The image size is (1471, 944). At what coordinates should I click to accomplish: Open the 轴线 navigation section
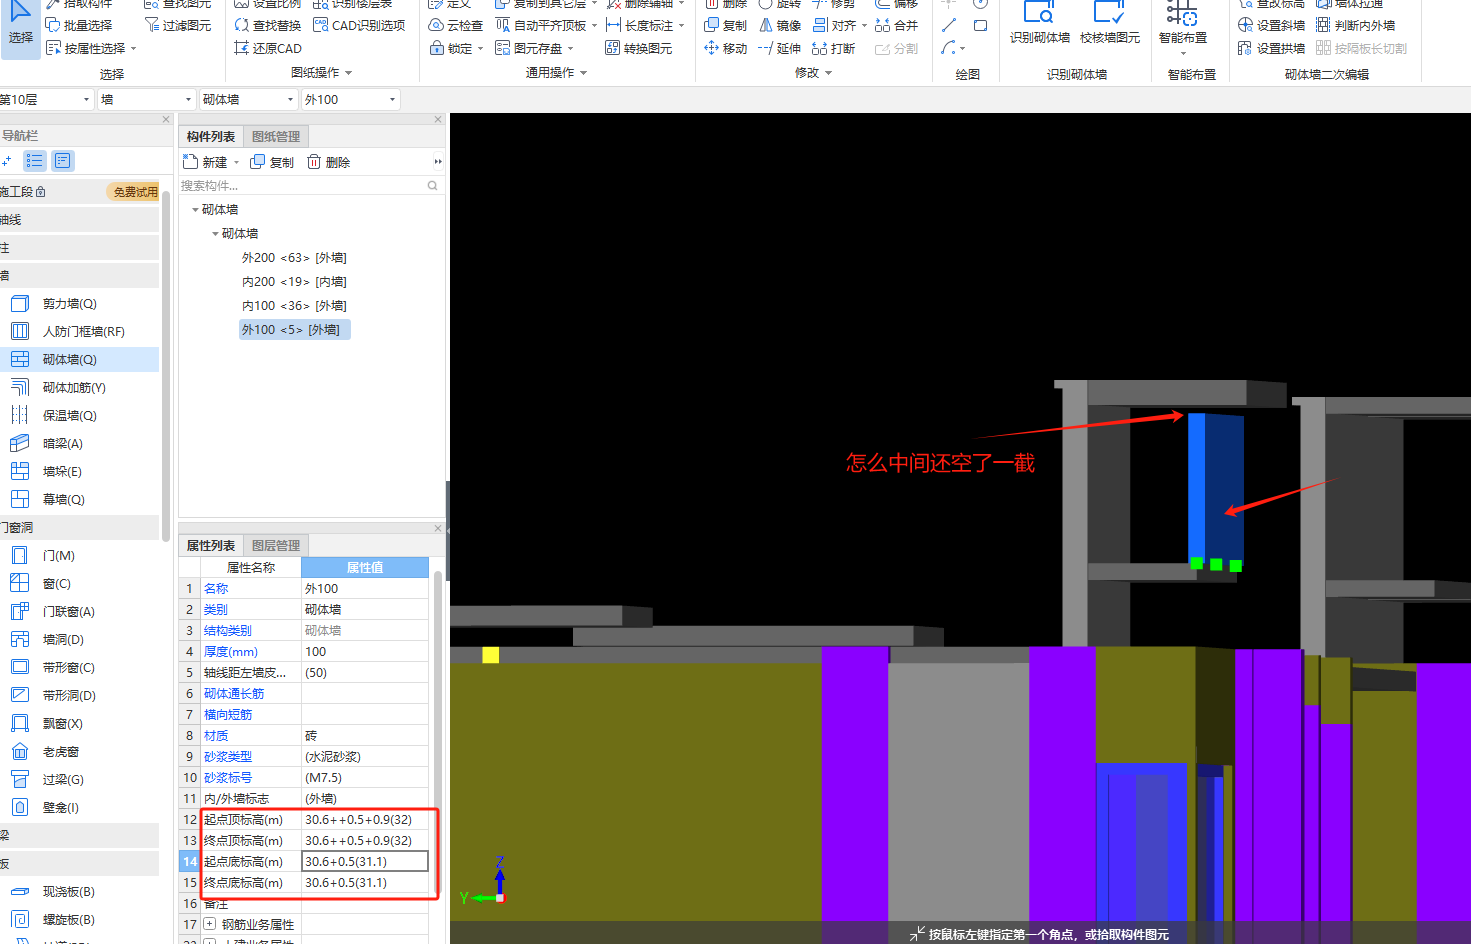click(x=79, y=219)
